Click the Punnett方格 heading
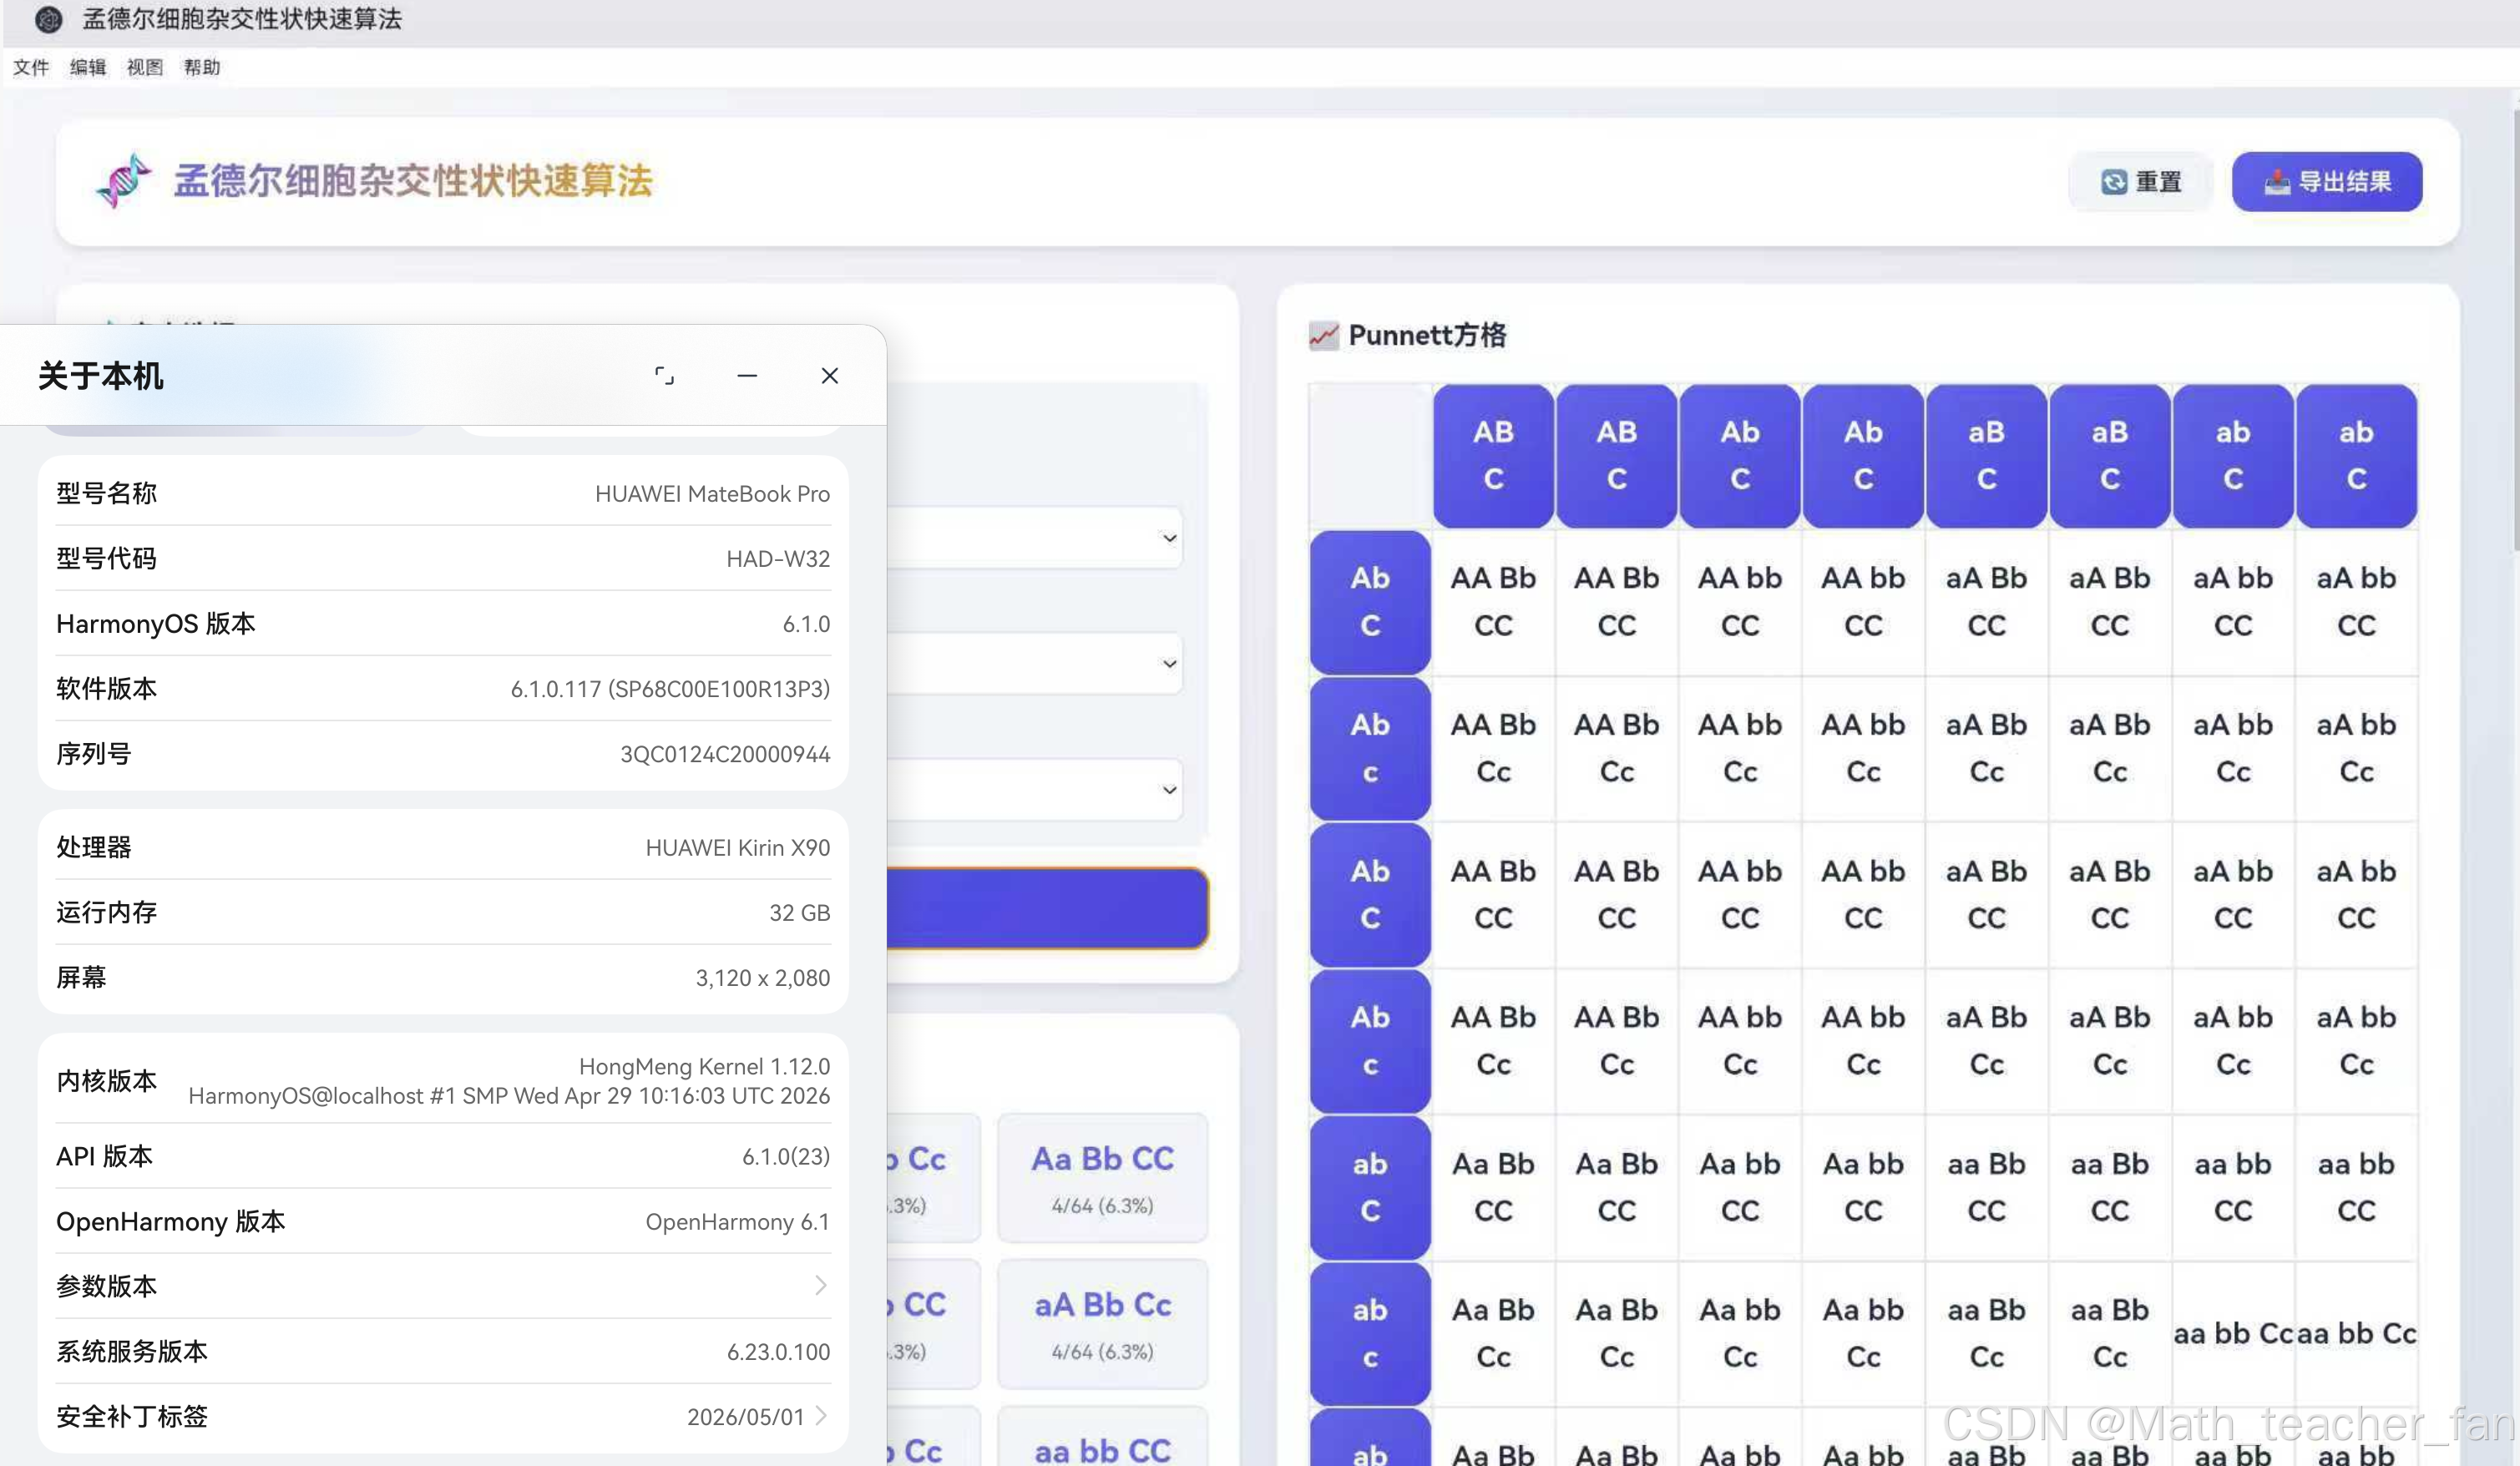This screenshot has width=2520, height=1466. pyautogui.click(x=1427, y=335)
